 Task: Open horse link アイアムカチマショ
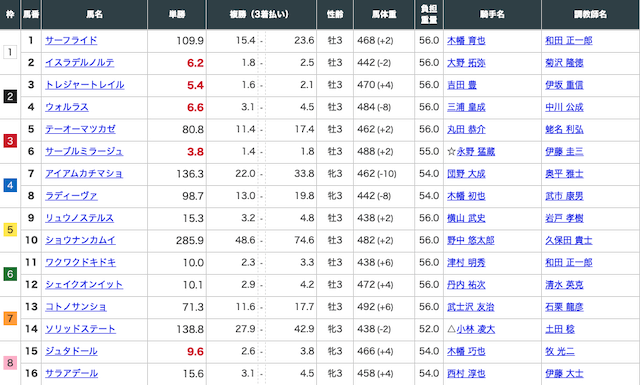(84, 174)
